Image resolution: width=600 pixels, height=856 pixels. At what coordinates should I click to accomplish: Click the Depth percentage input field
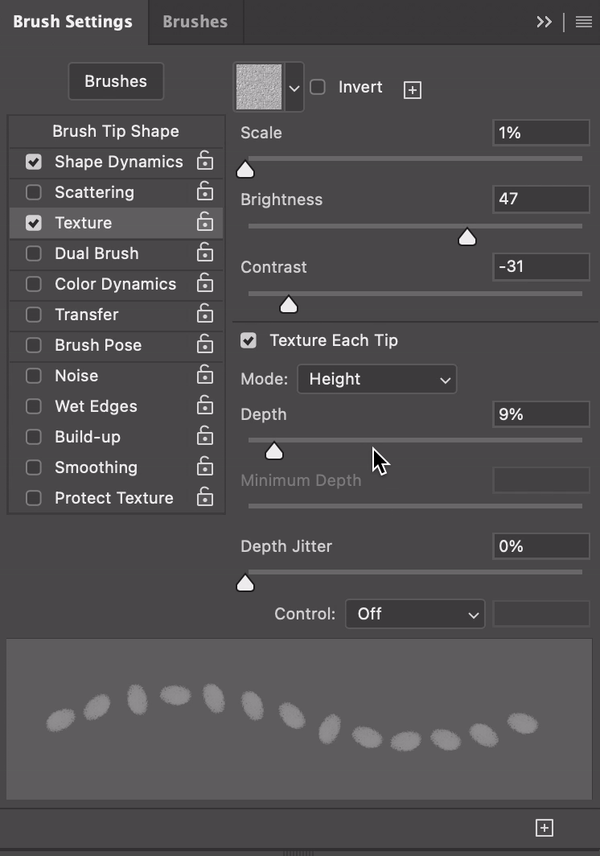[541, 414]
